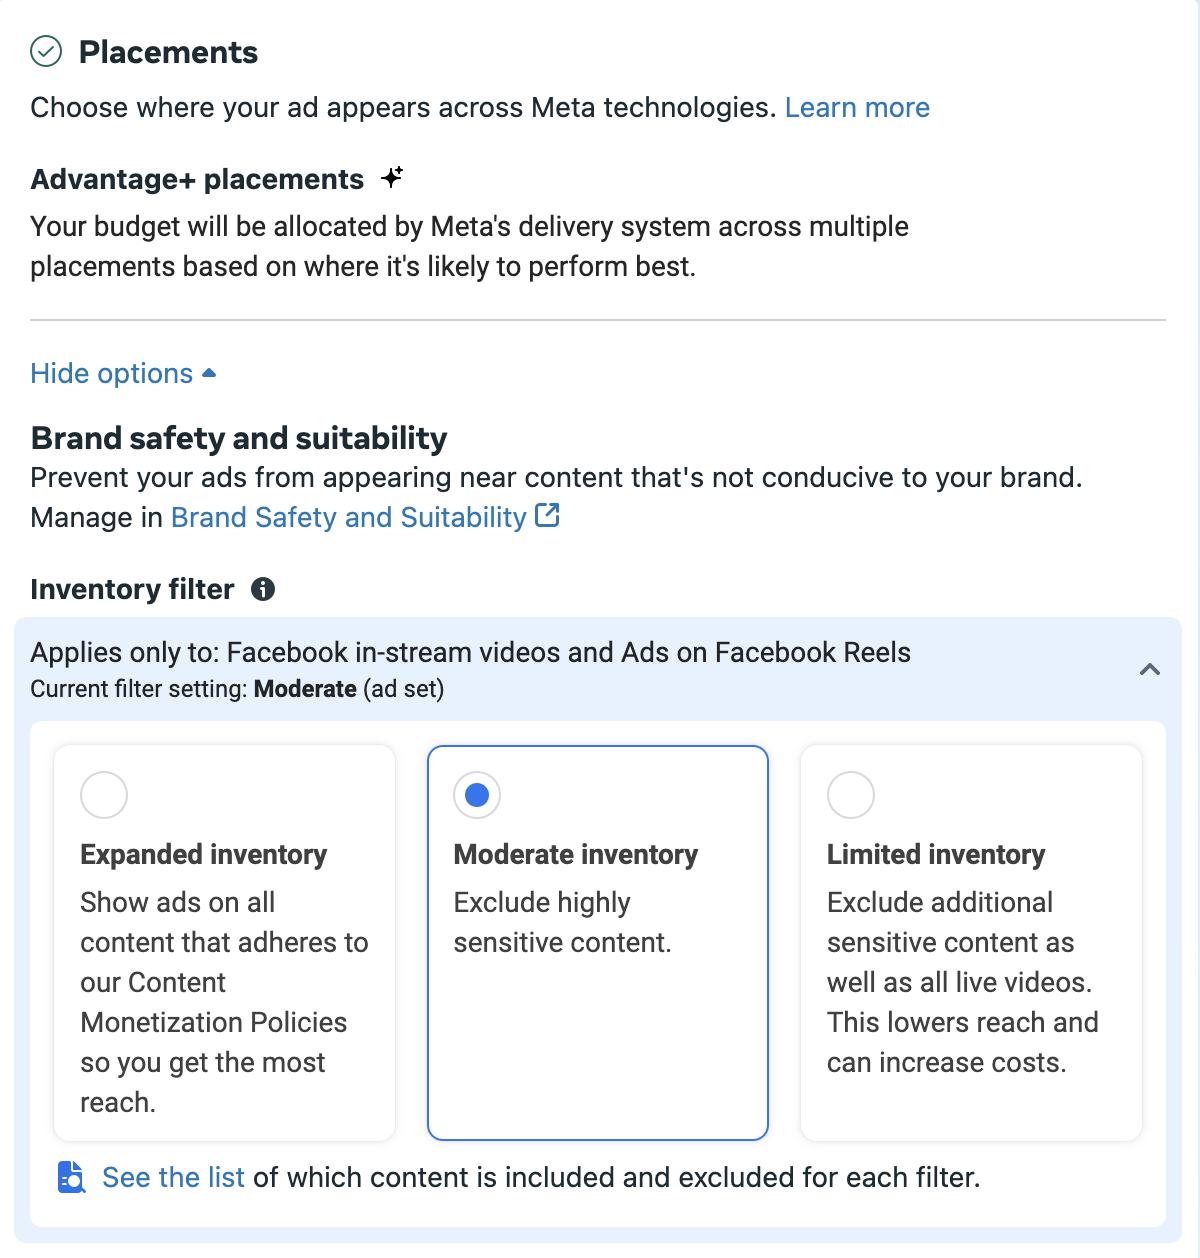Click the Advantage+ placements heading
1200x1258 pixels.
[x=197, y=179]
